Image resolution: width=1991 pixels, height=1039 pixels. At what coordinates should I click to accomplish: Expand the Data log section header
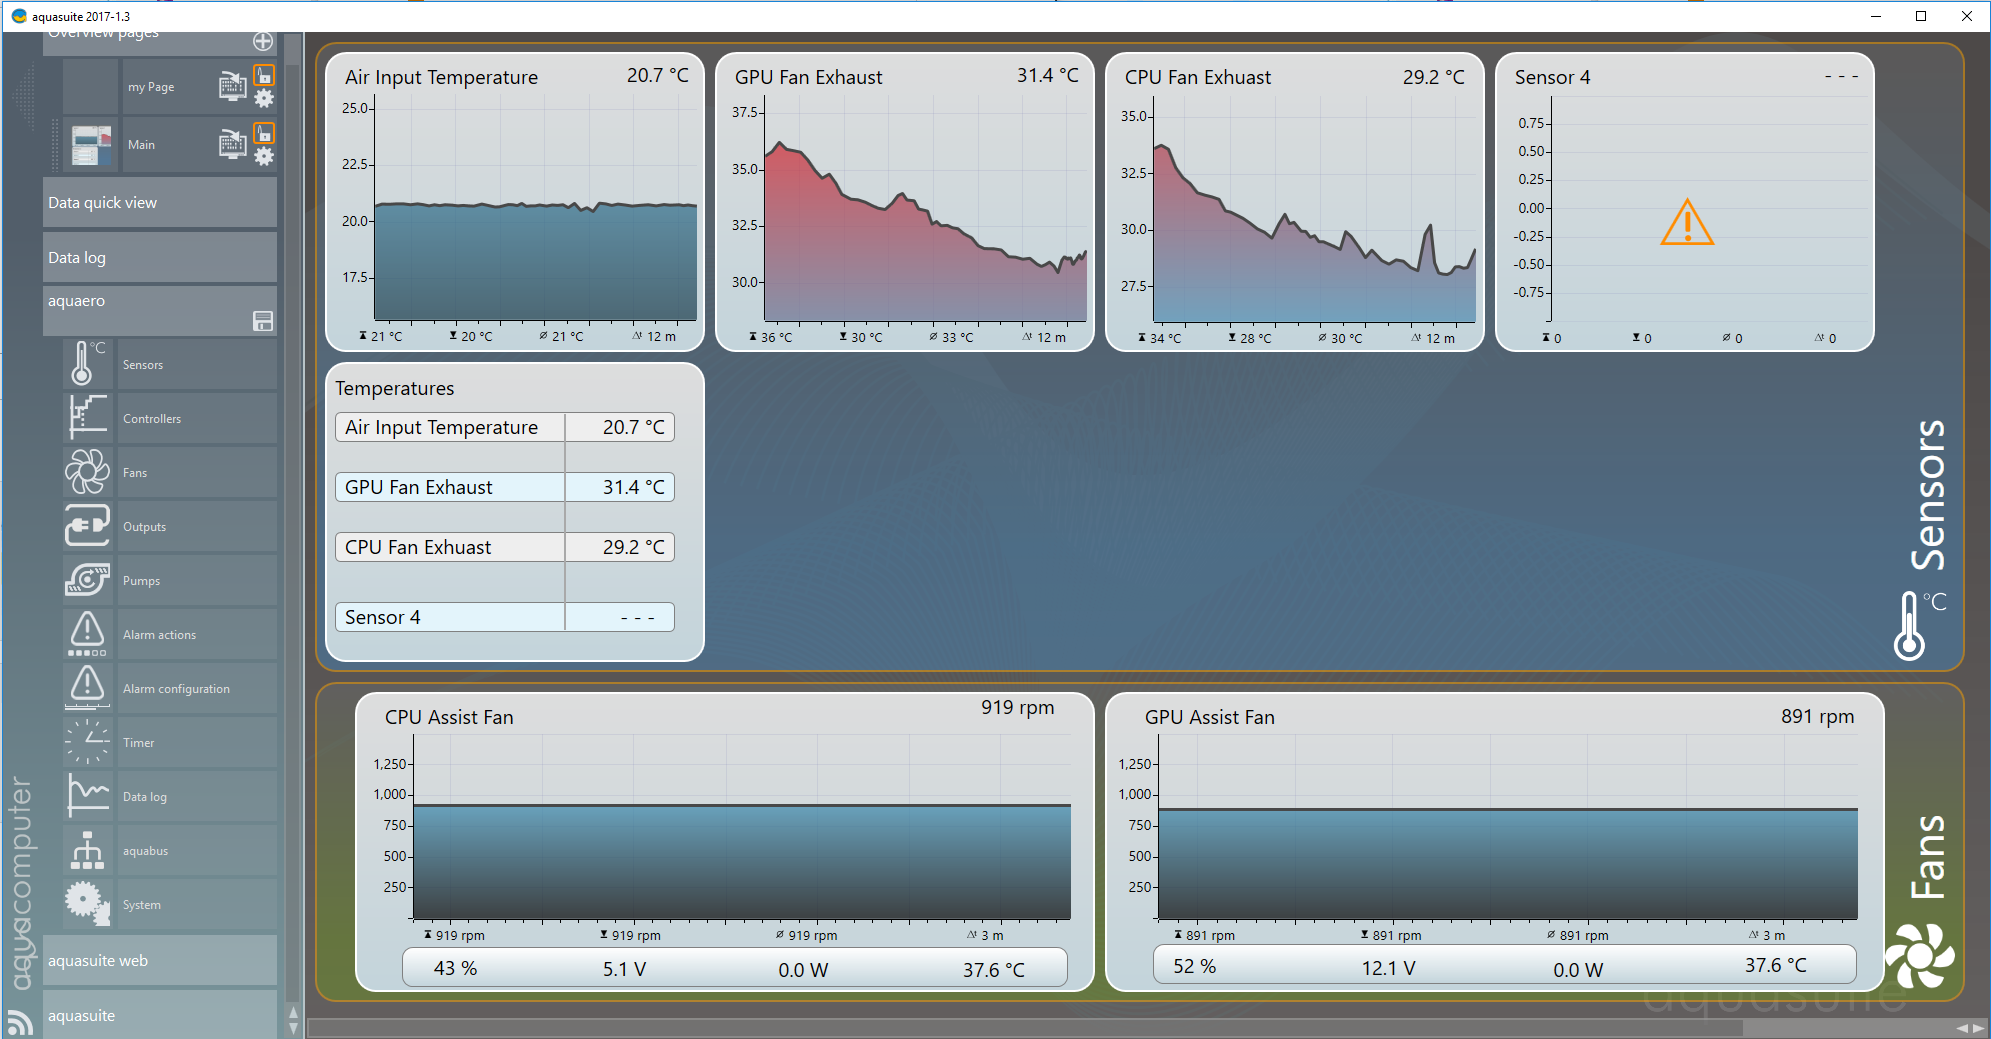160,257
